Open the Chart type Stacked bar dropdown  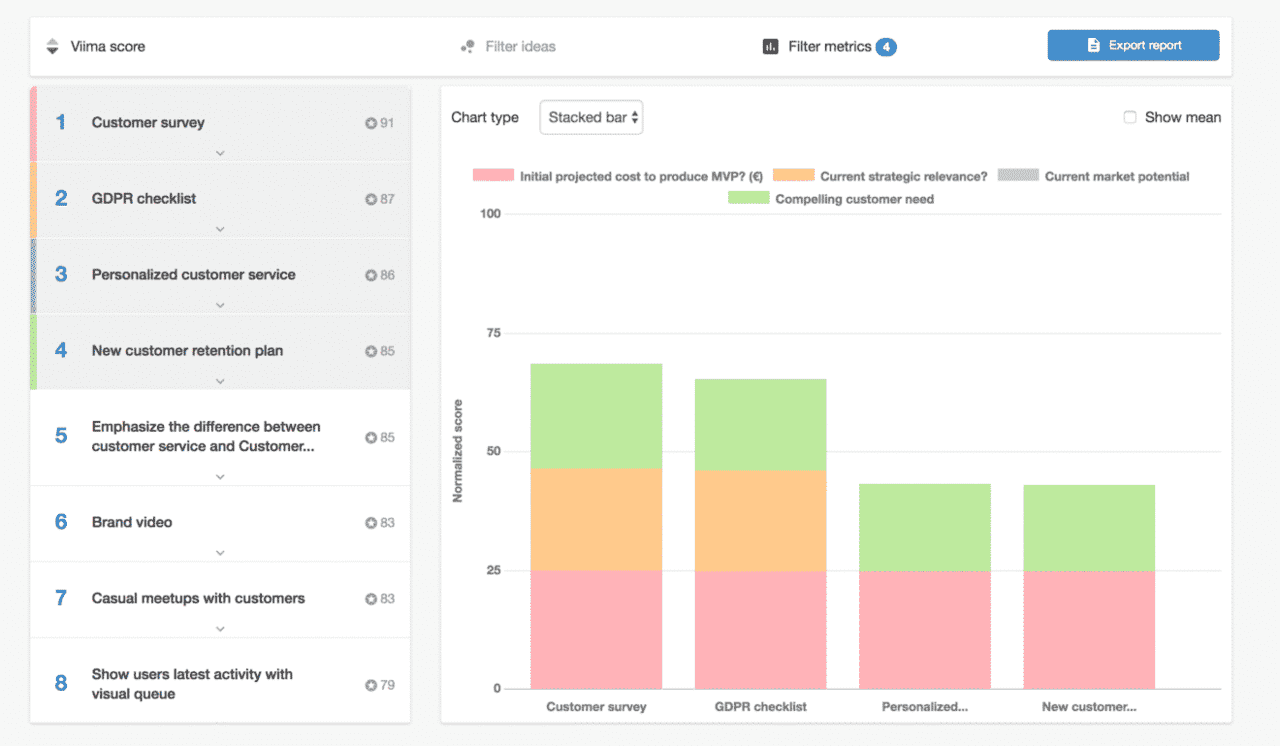point(591,117)
